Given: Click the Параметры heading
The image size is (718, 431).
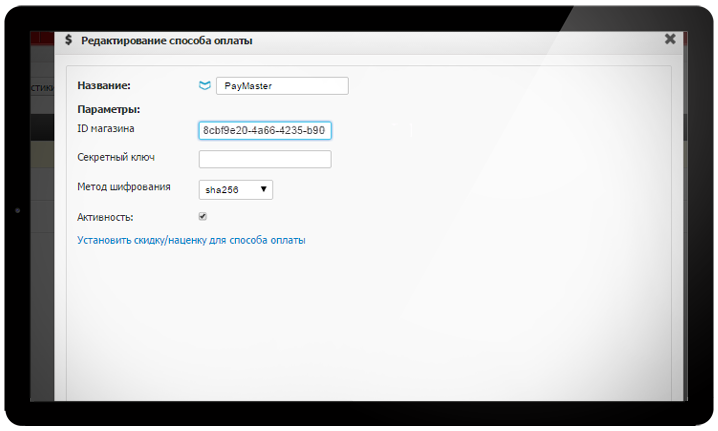Looking at the screenshot, I should (108, 109).
